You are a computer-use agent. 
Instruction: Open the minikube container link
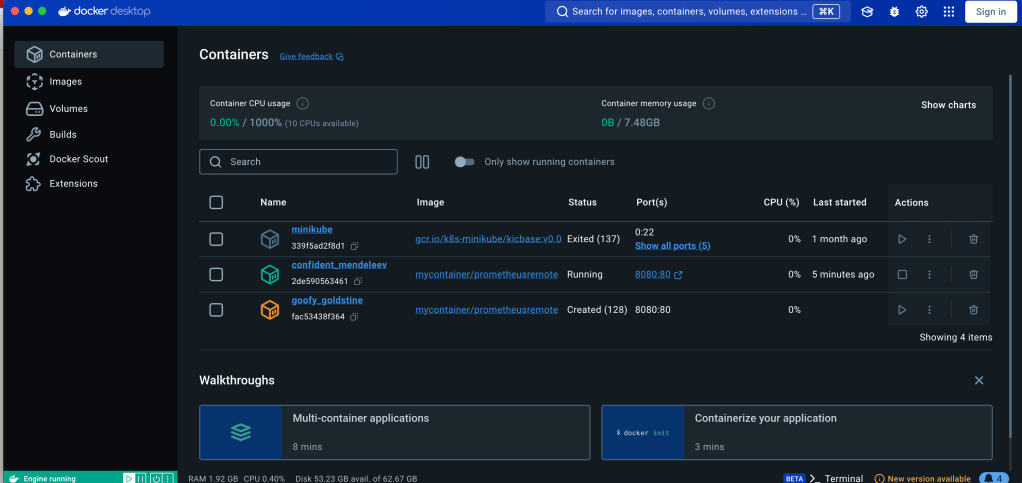(x=312, y=229)
